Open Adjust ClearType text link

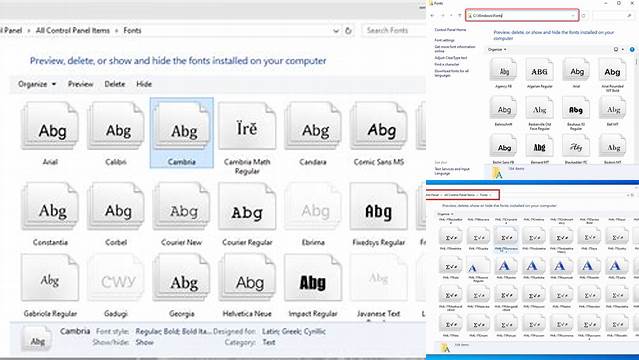tap(451, 58)
